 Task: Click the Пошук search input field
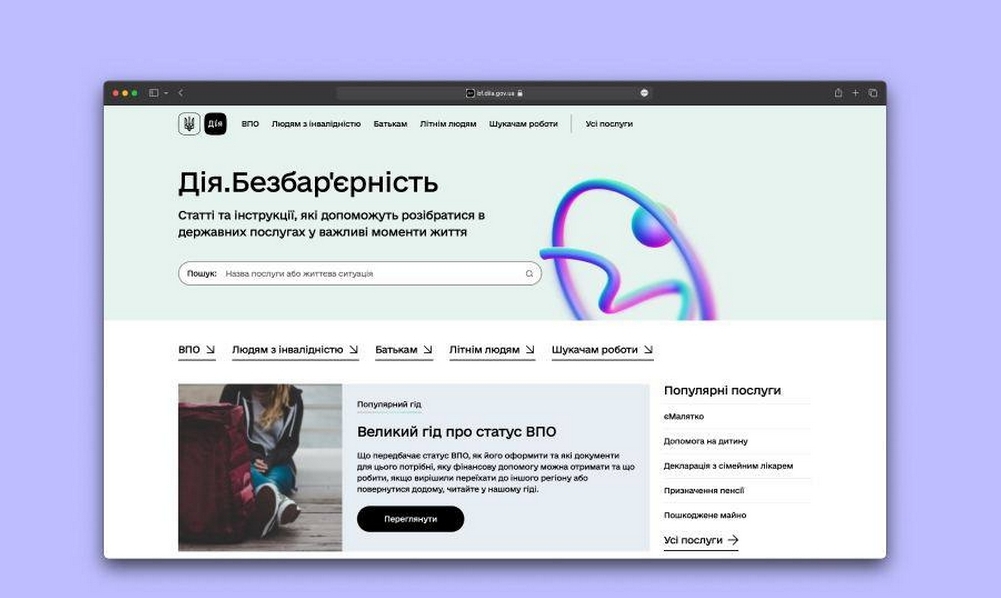tap(360, 273)
